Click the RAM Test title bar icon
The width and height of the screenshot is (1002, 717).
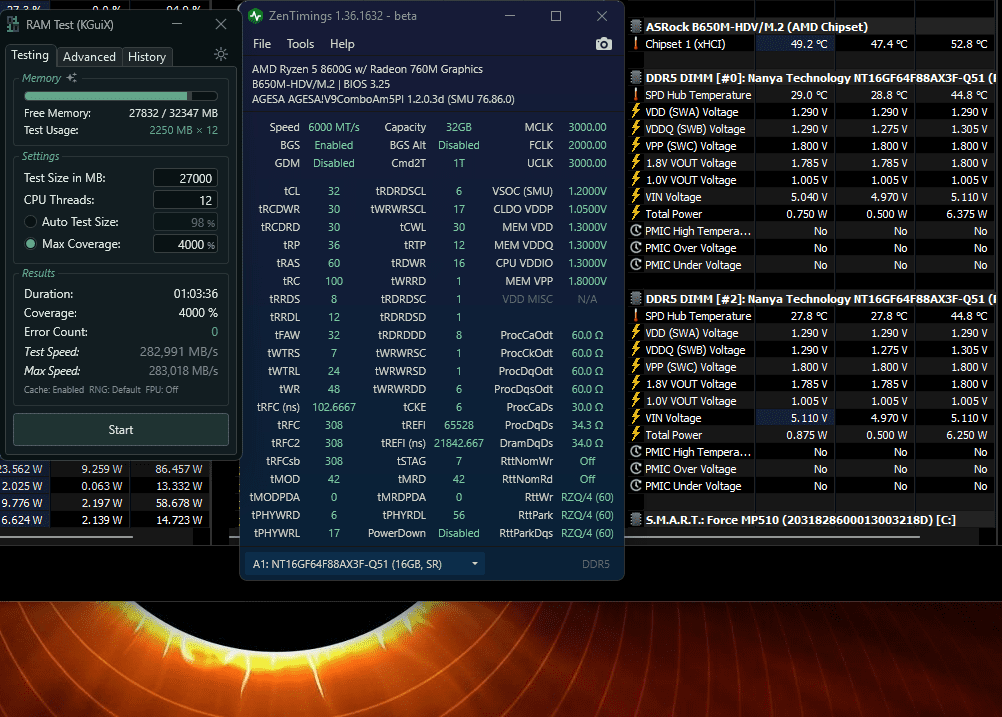[13, 24]
